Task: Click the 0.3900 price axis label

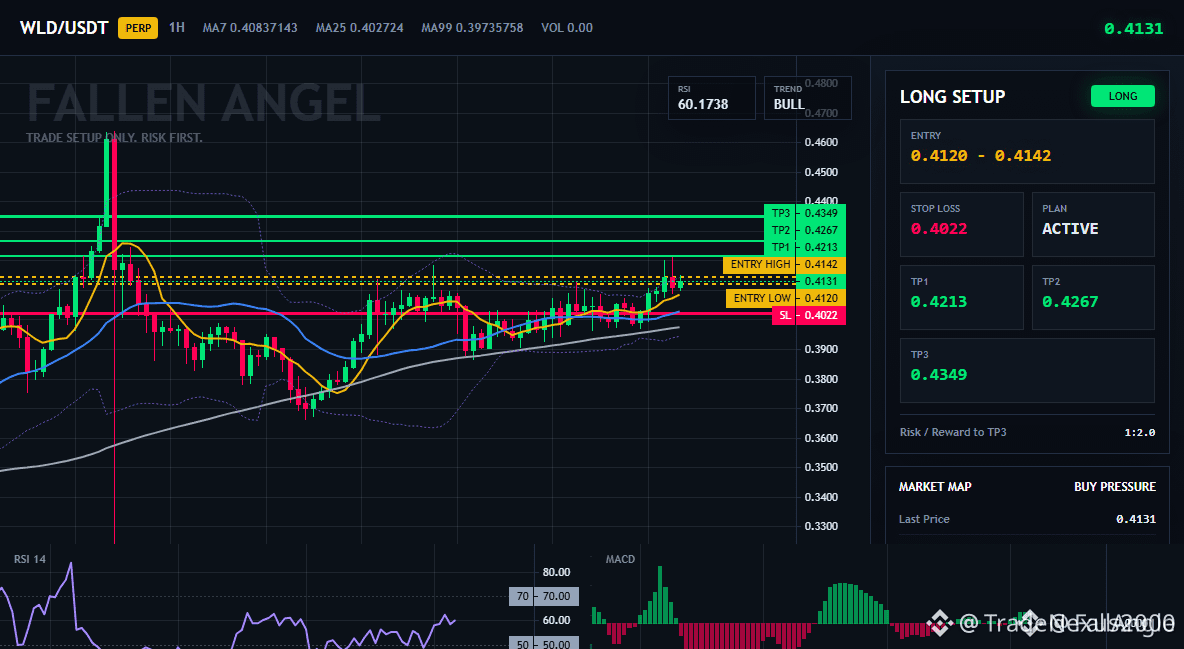Action: 822,349
